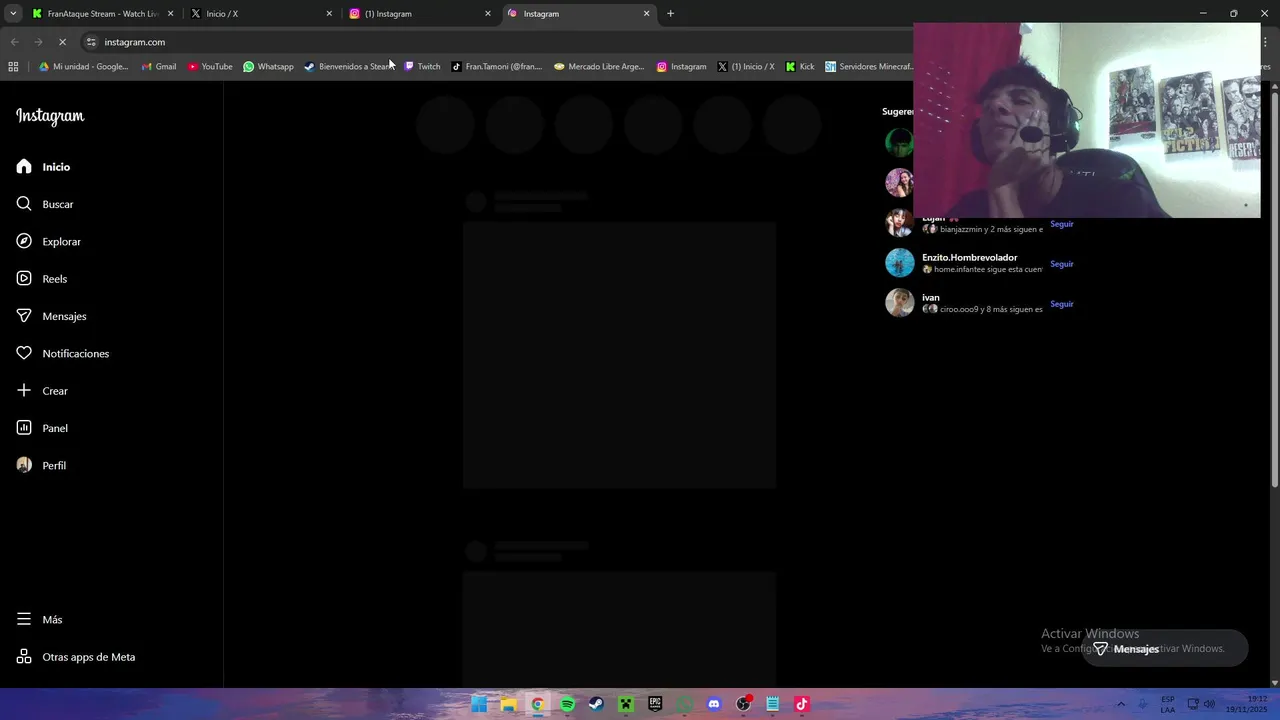Image resolution: width=1280 pixels, height=720 pixels.
Task: Open Steam from taskbar
Action: click(596, 704)
